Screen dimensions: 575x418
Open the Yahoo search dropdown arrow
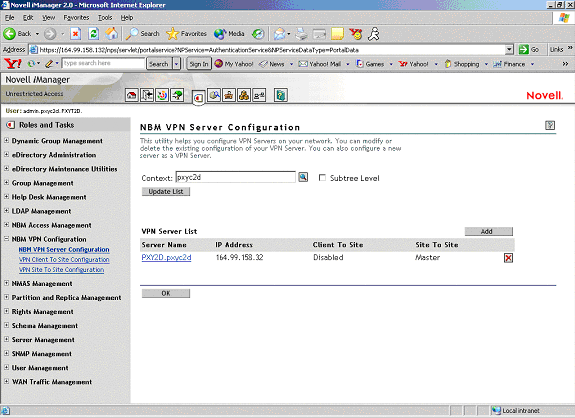pos(176,64)
